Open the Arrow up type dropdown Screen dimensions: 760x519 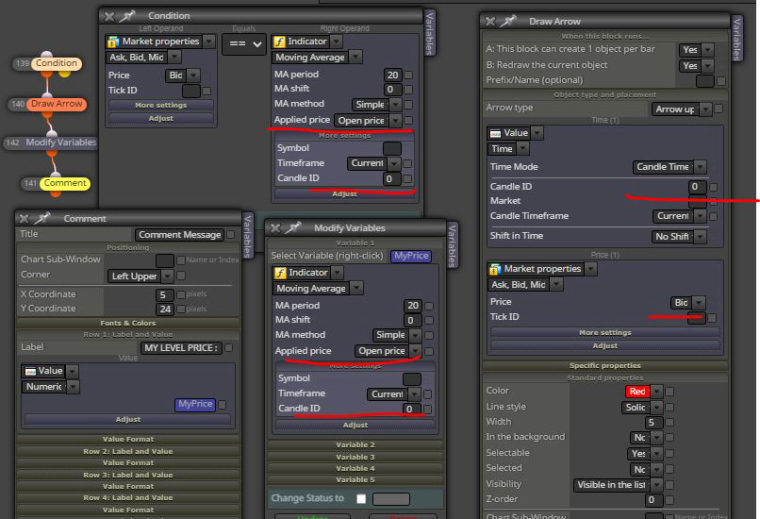[681, 110]
